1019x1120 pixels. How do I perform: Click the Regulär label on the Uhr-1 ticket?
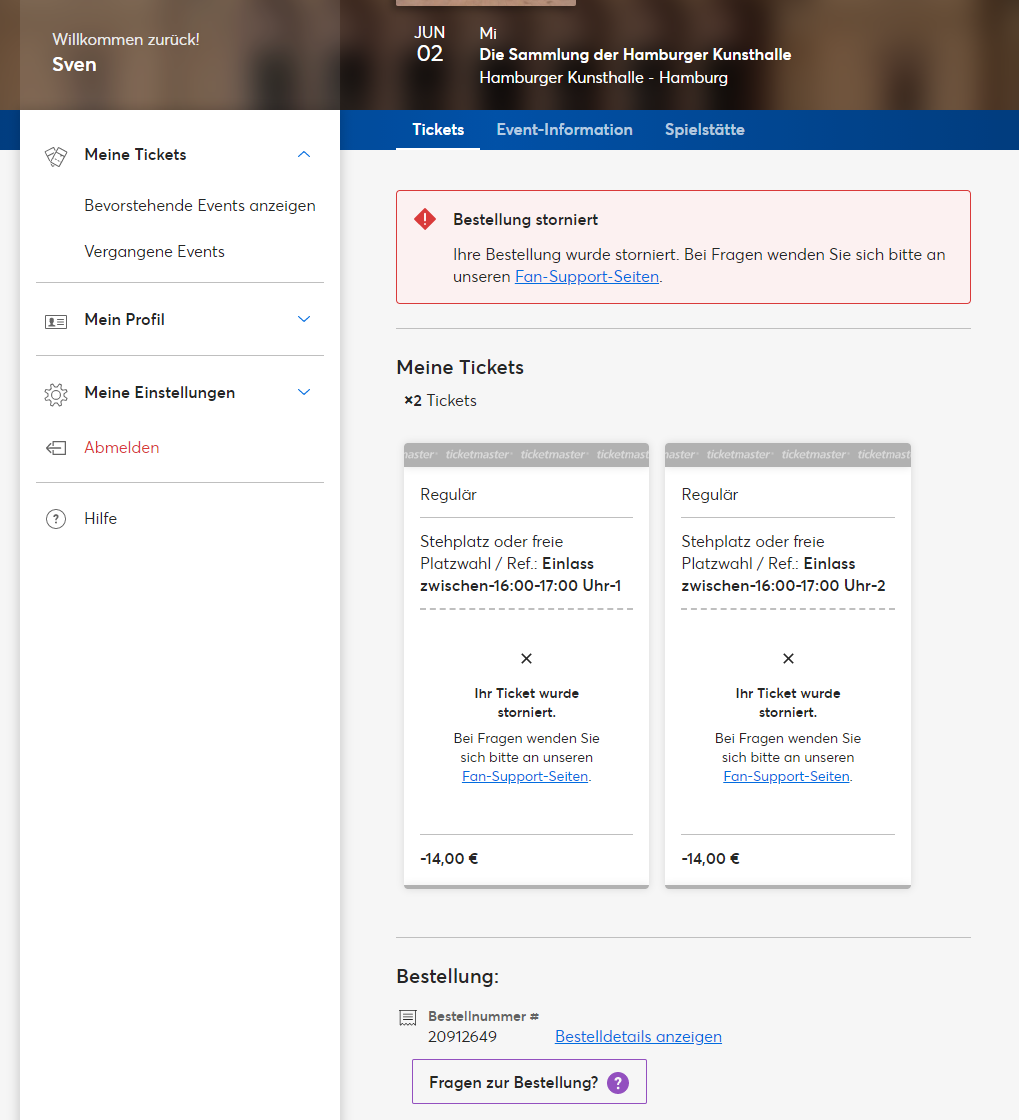[x=448, y=495]
